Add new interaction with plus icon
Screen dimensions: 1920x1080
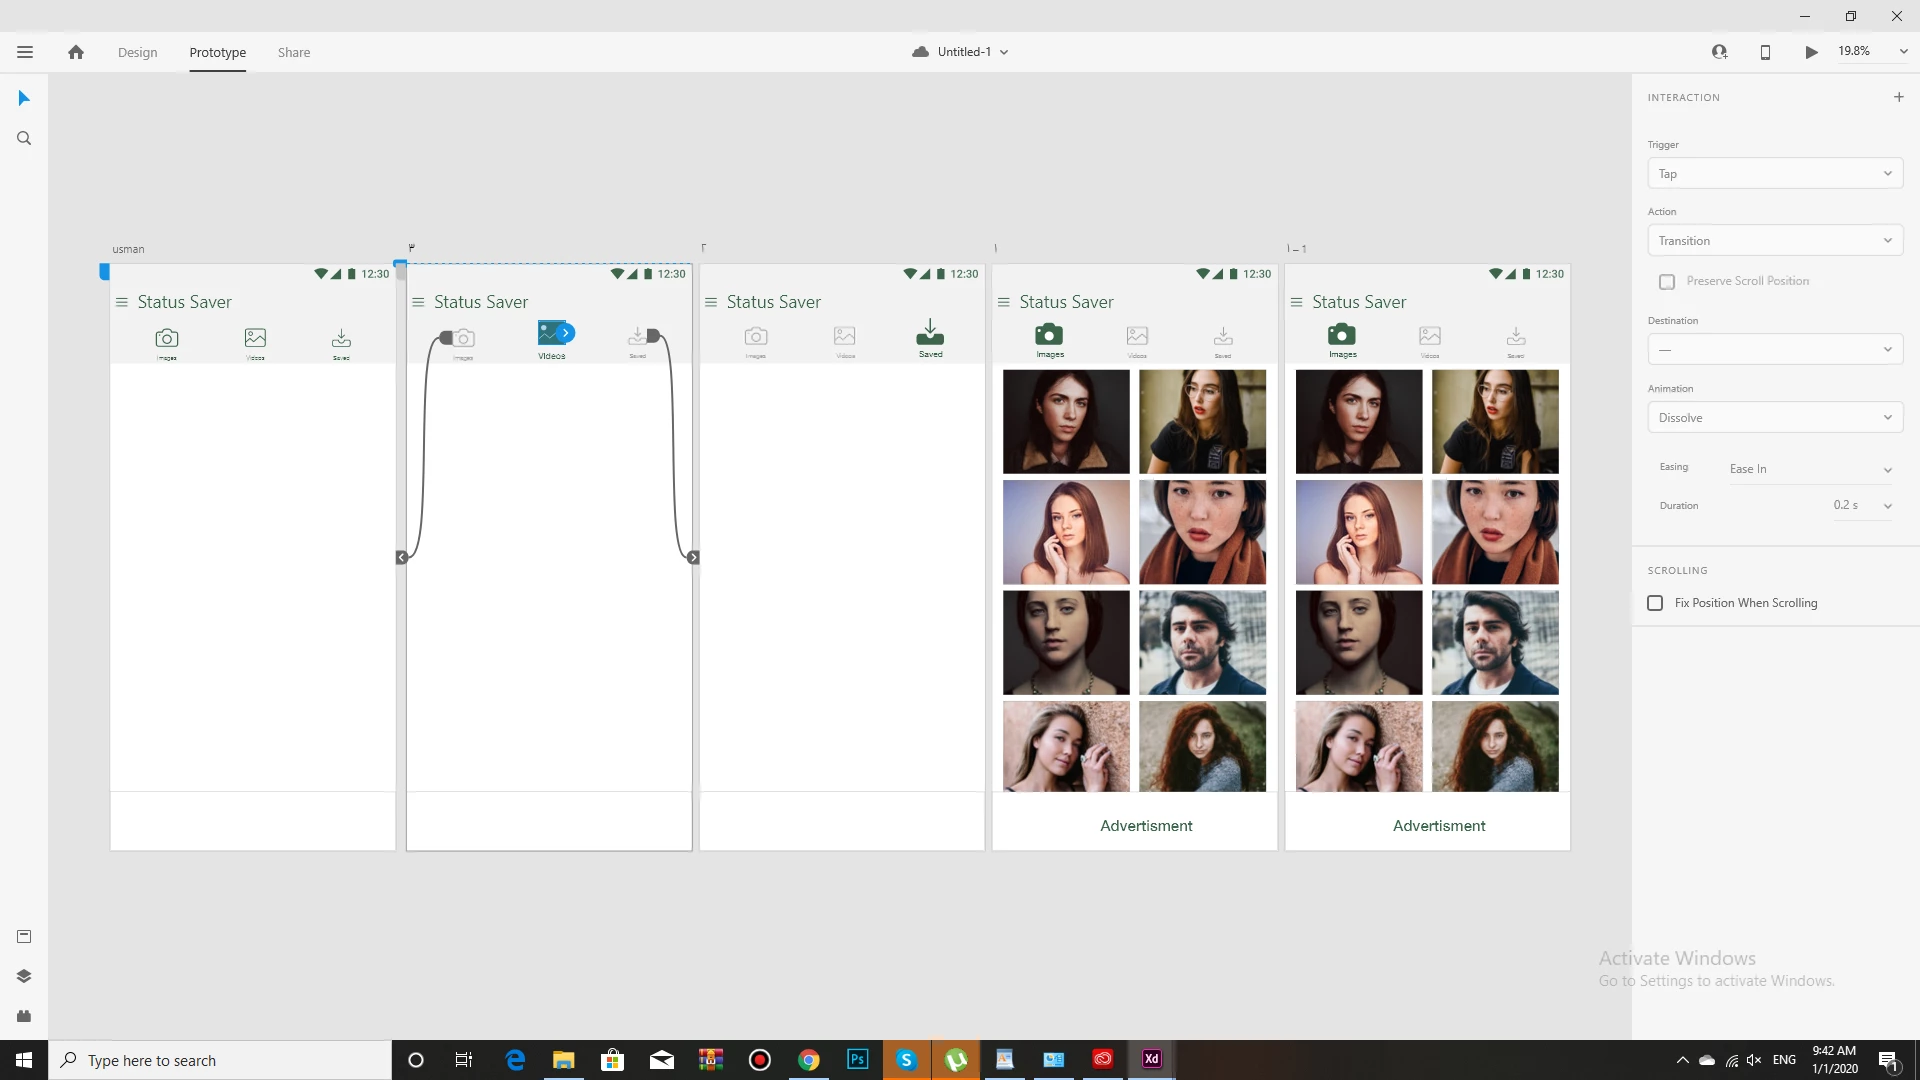click(x=1898, y=97)
